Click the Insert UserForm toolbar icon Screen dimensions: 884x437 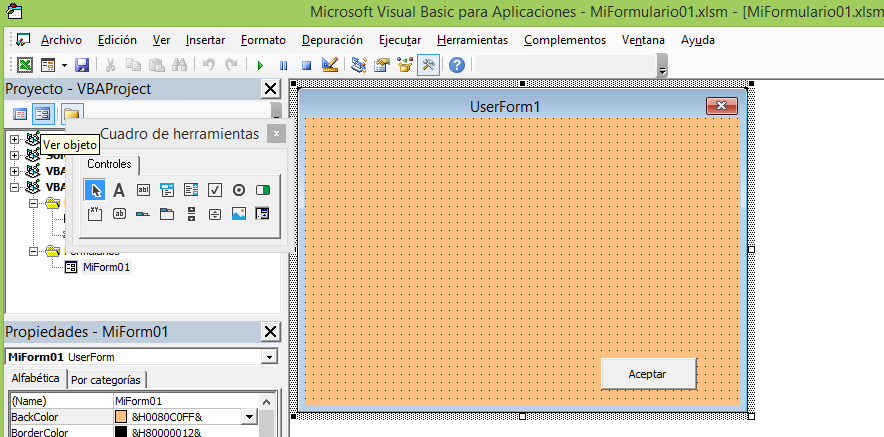pyautogui.click(x=48, y=65)
